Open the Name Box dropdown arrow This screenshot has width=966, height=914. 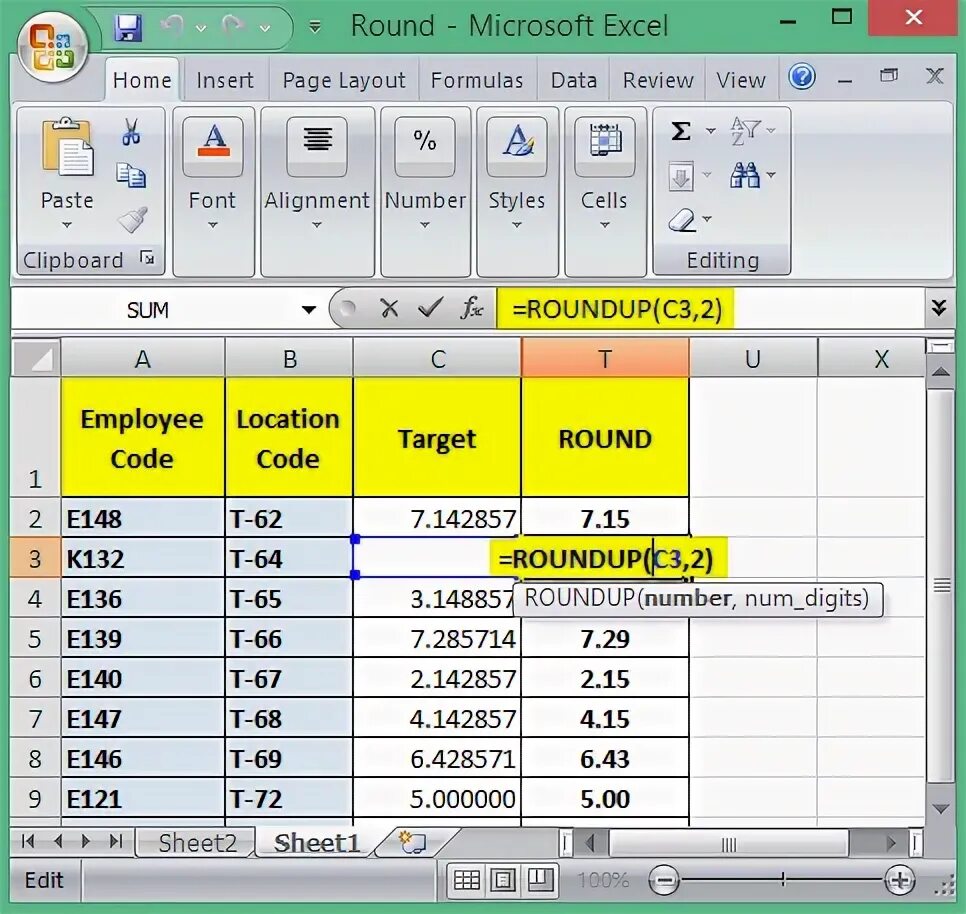pyautogui.click(x=309, y=309)
